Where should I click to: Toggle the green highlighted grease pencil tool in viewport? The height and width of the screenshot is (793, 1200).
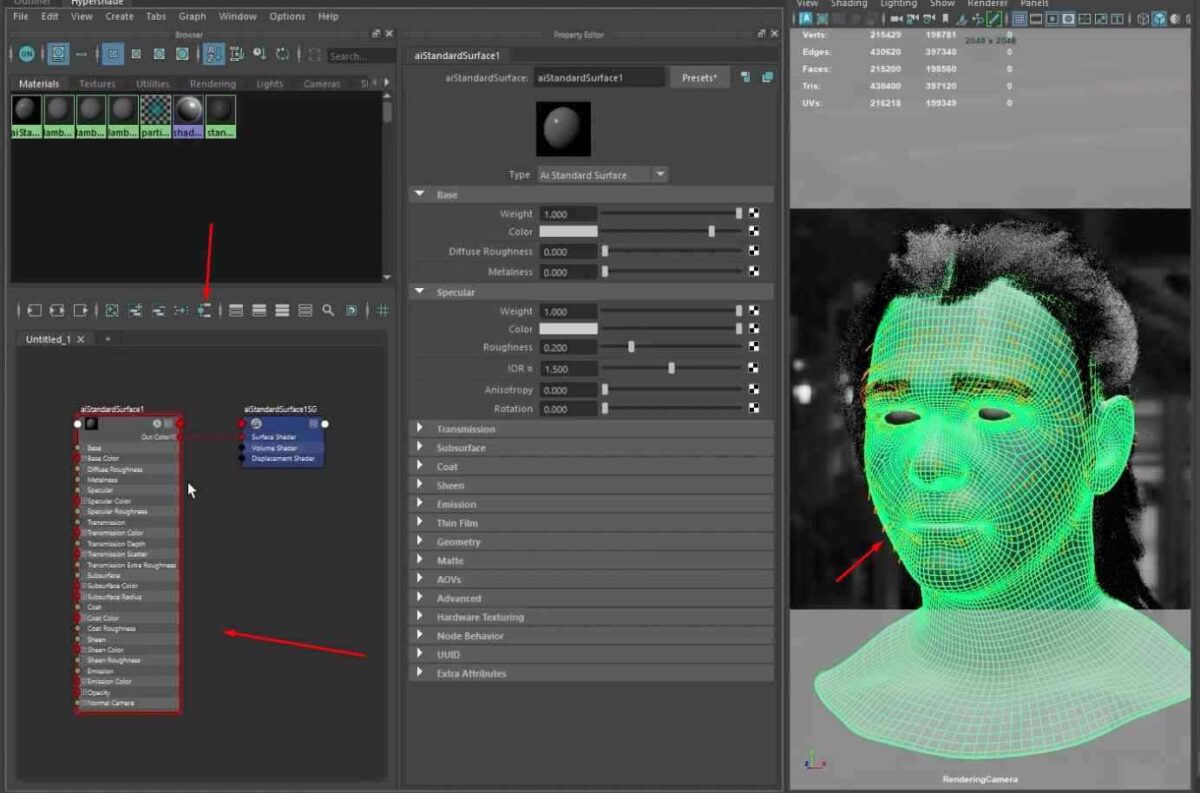[993, 19]
